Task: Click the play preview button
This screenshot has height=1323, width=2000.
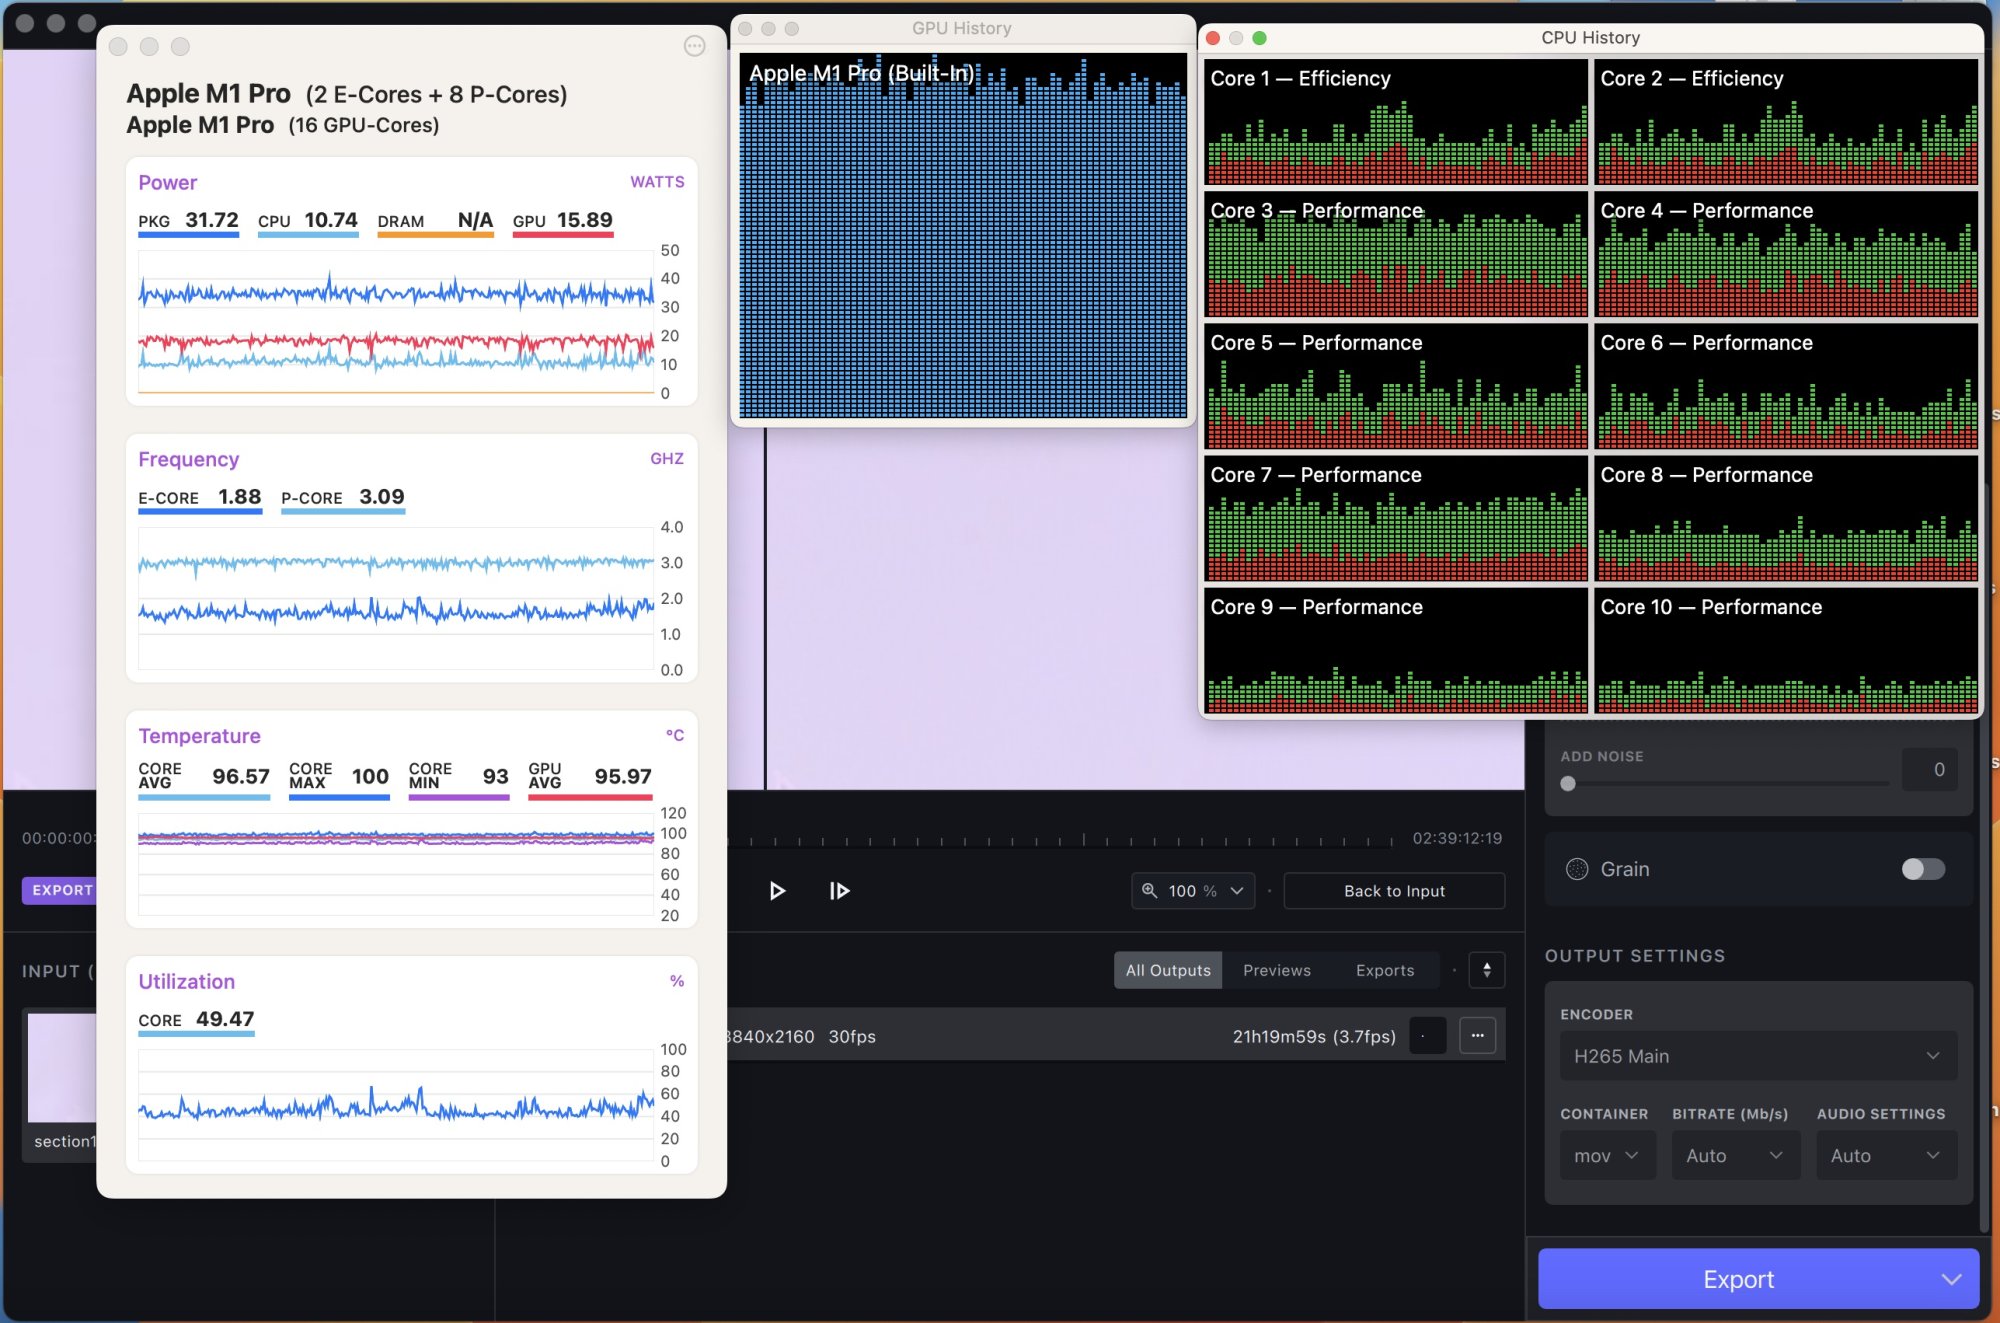Action: (777, 890)
